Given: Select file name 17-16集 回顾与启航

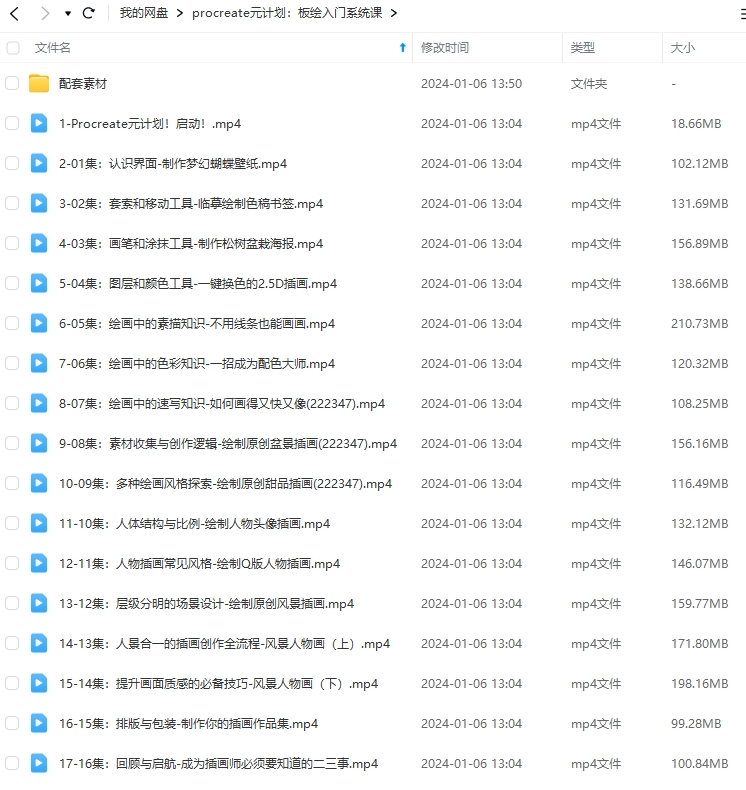Looking at the screenshot, I should click(x=218, y=764).
